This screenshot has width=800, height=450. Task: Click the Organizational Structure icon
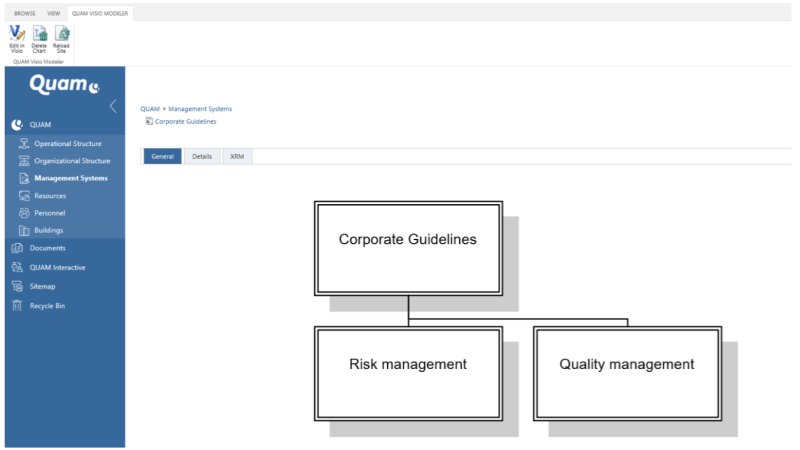pyautogui.click(x=24, y=161)
